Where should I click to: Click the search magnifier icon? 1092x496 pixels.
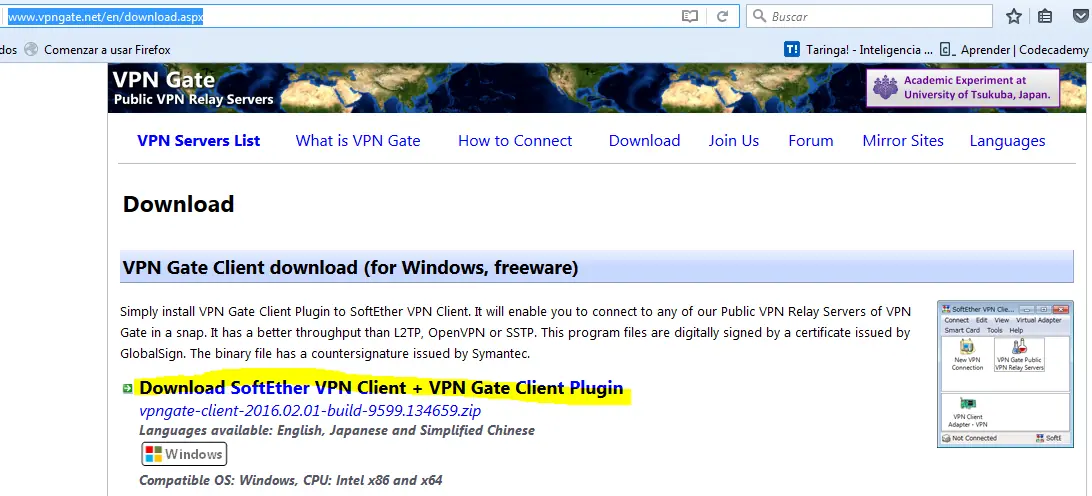click(760, 16)
